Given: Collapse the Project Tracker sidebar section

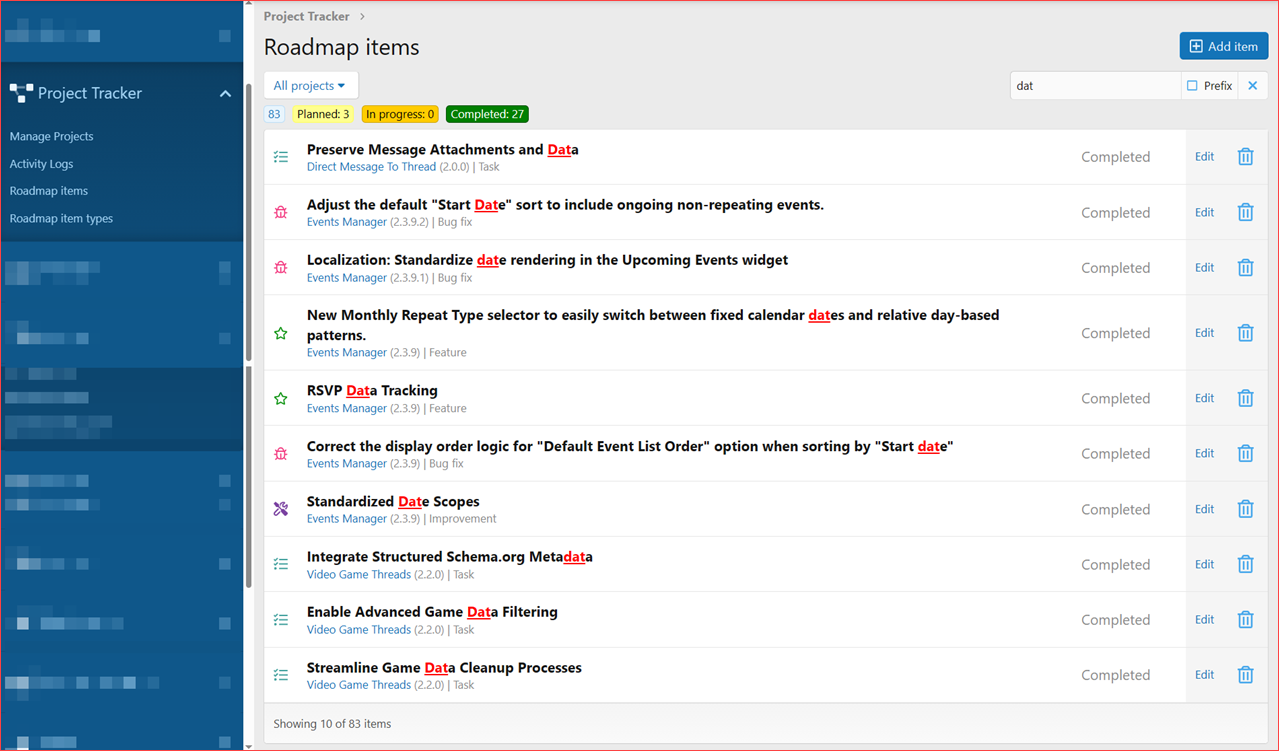Looking at the screenshot, I should pos(225,92).
